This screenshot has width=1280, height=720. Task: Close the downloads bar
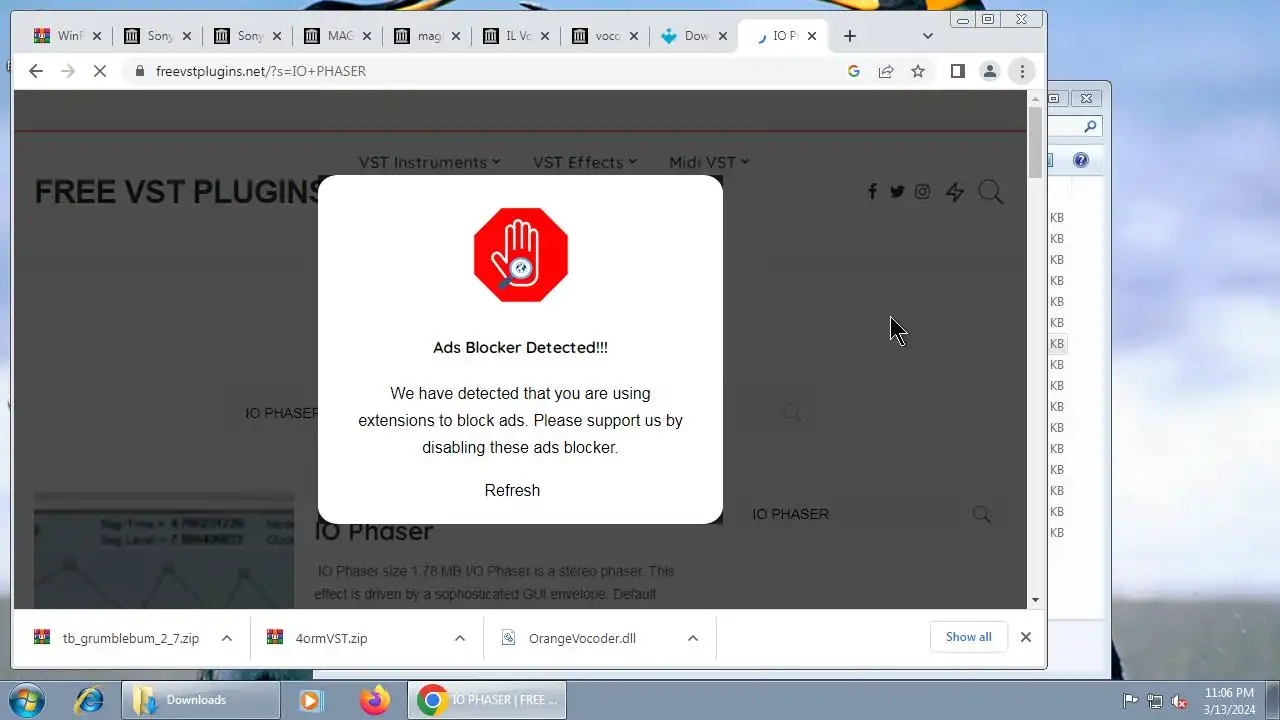(1025, 637)
